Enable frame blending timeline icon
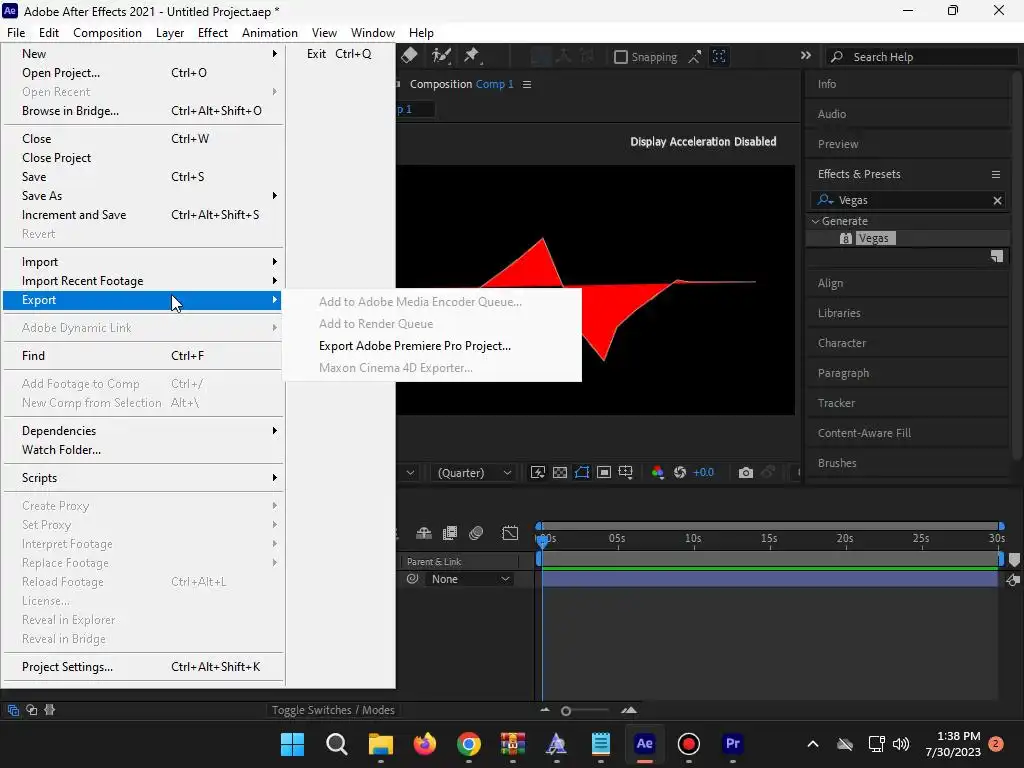 [x=450, y=533]
